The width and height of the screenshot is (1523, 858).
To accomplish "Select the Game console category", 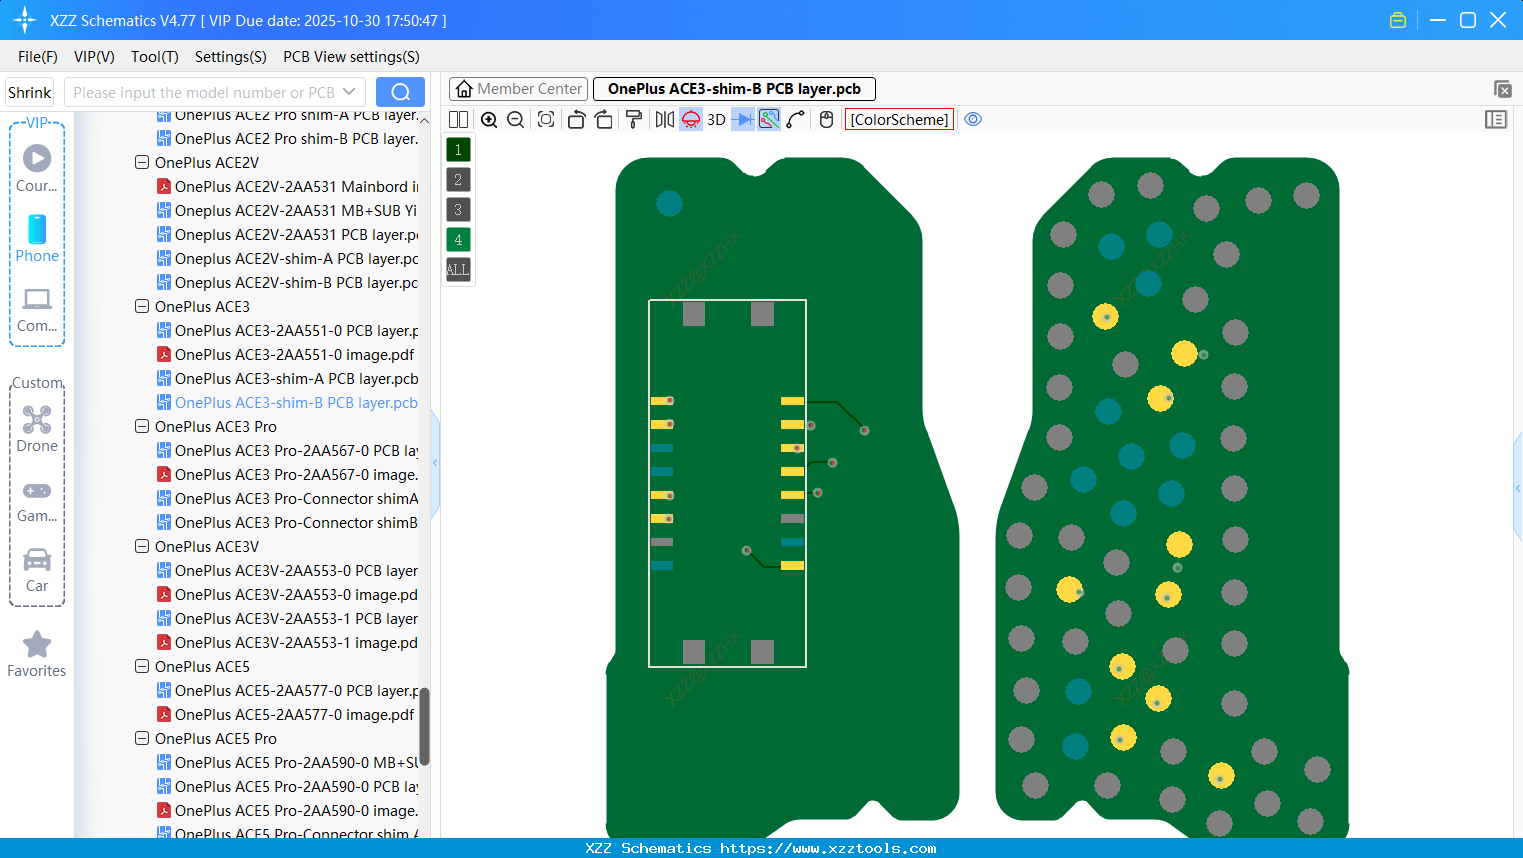I will click(x=37, y=502).
